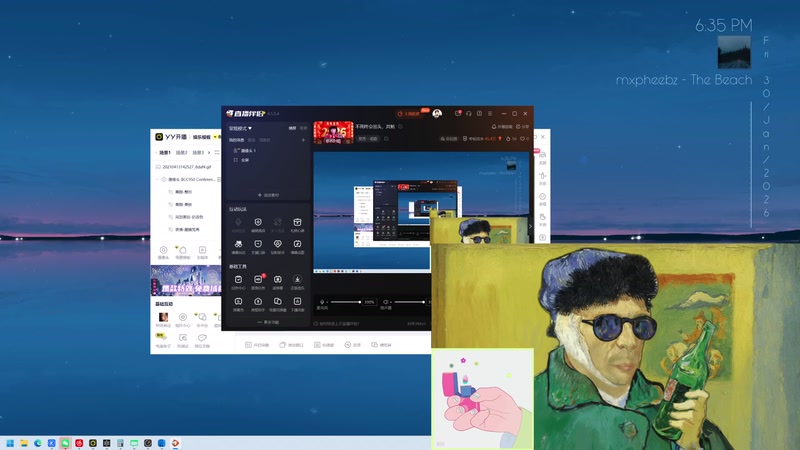The height and width of the screenshot is (450, 800).
Task: Switch to the portrait tab beside the landscape tab
Action: coord(304,128)
